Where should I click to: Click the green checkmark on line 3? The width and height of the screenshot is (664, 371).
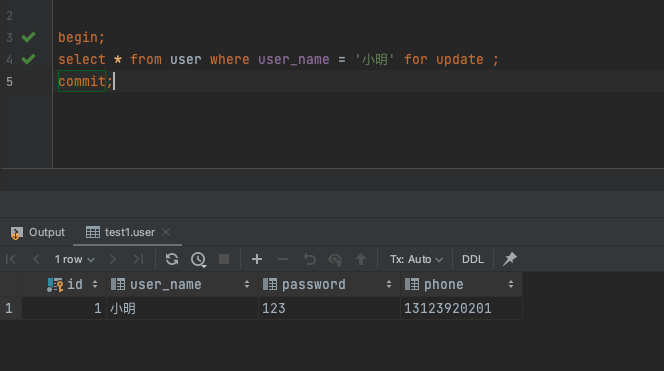28,37
